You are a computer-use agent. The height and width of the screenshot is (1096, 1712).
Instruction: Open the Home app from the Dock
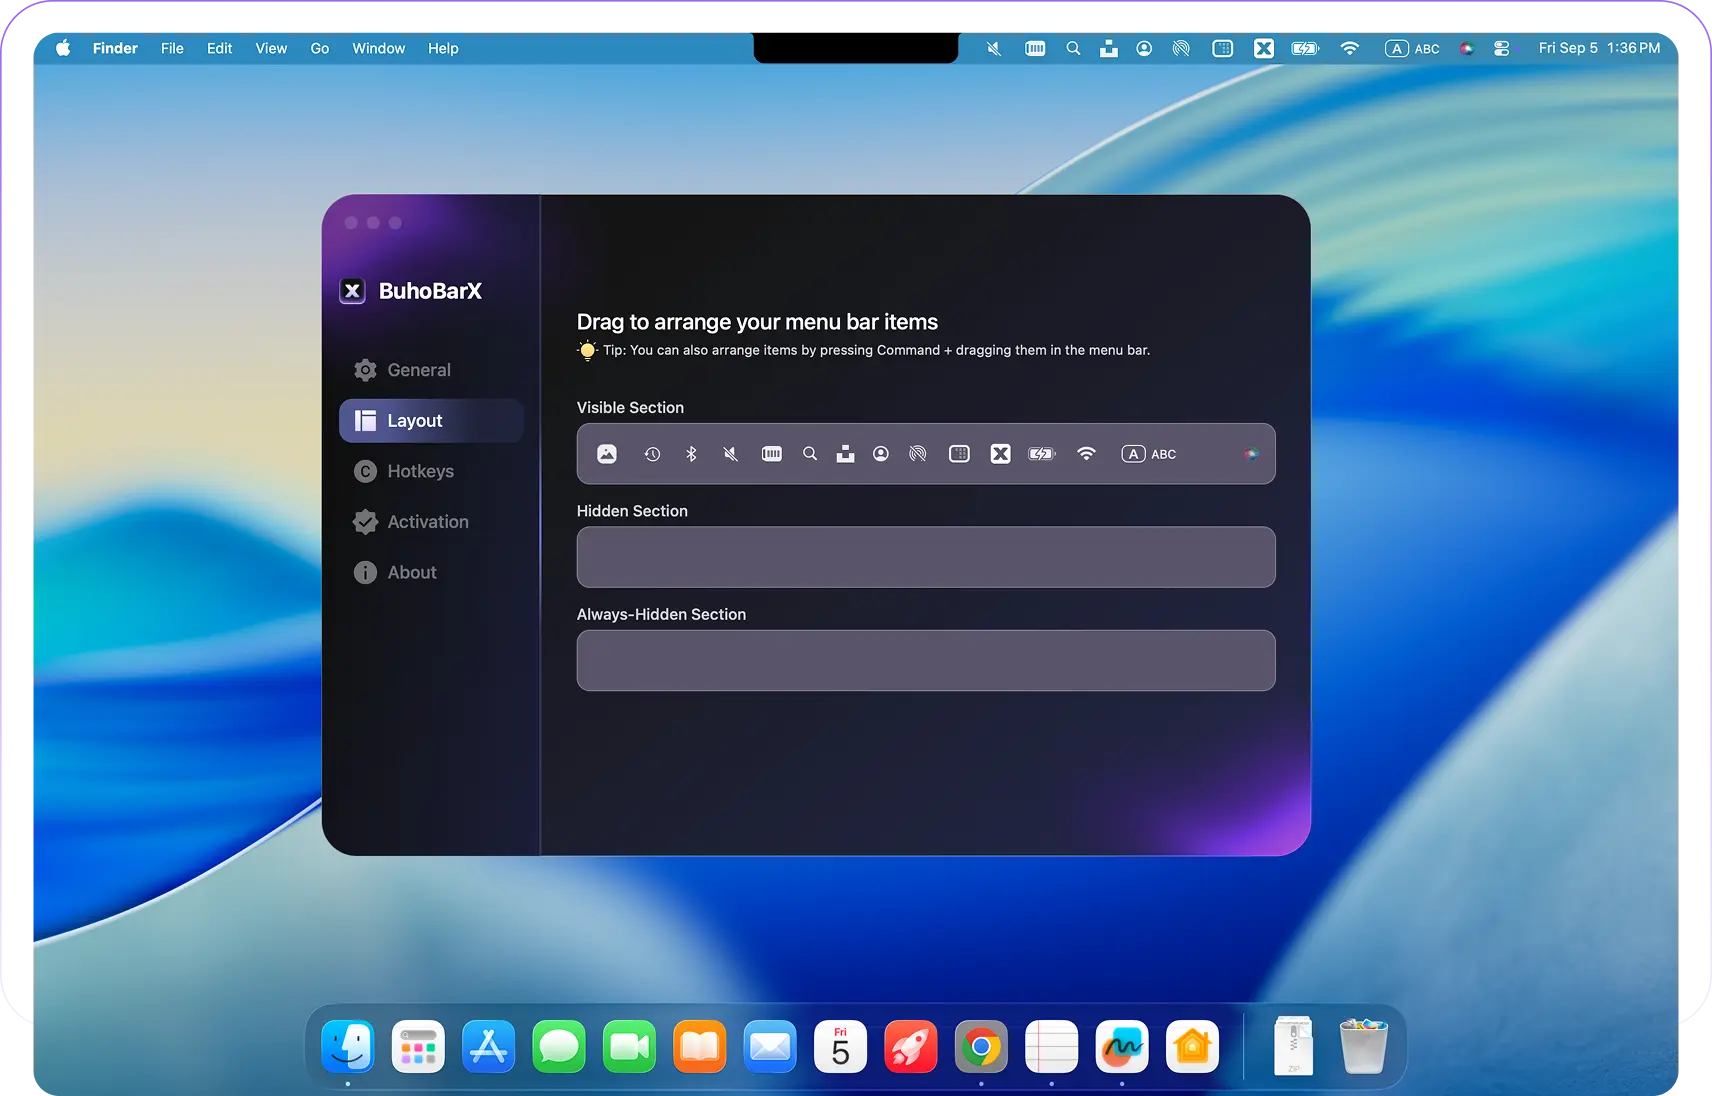[x=1192, y=1046]
